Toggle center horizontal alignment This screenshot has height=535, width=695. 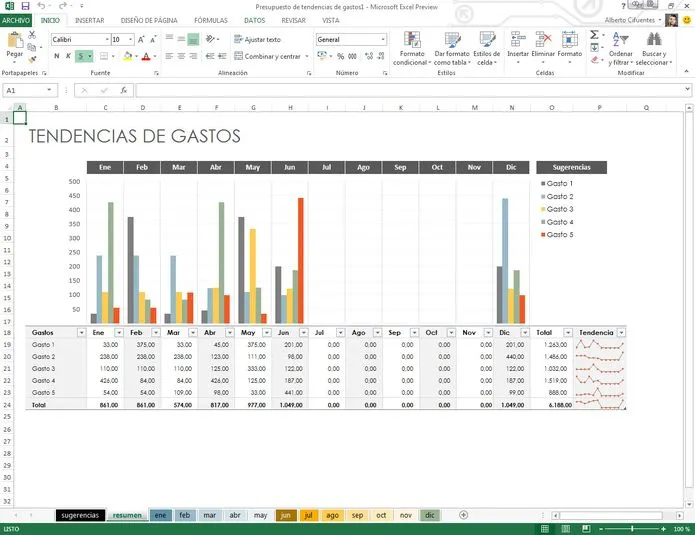[x=181, y=56]
